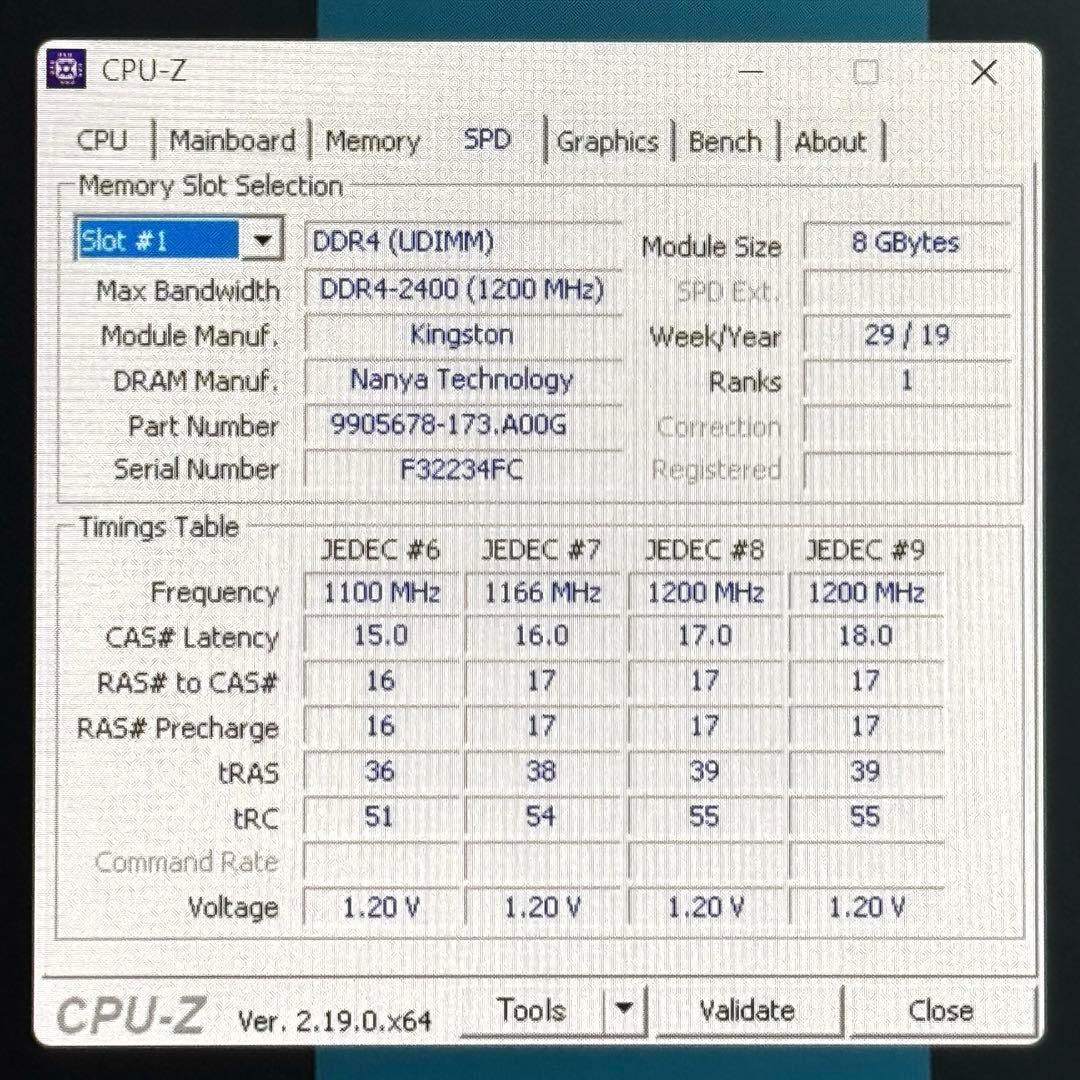Click the Kingston module manufacturer value
Viewport: 1080px width, 1080px height.
pyautogui.click(x=463, y=335)
